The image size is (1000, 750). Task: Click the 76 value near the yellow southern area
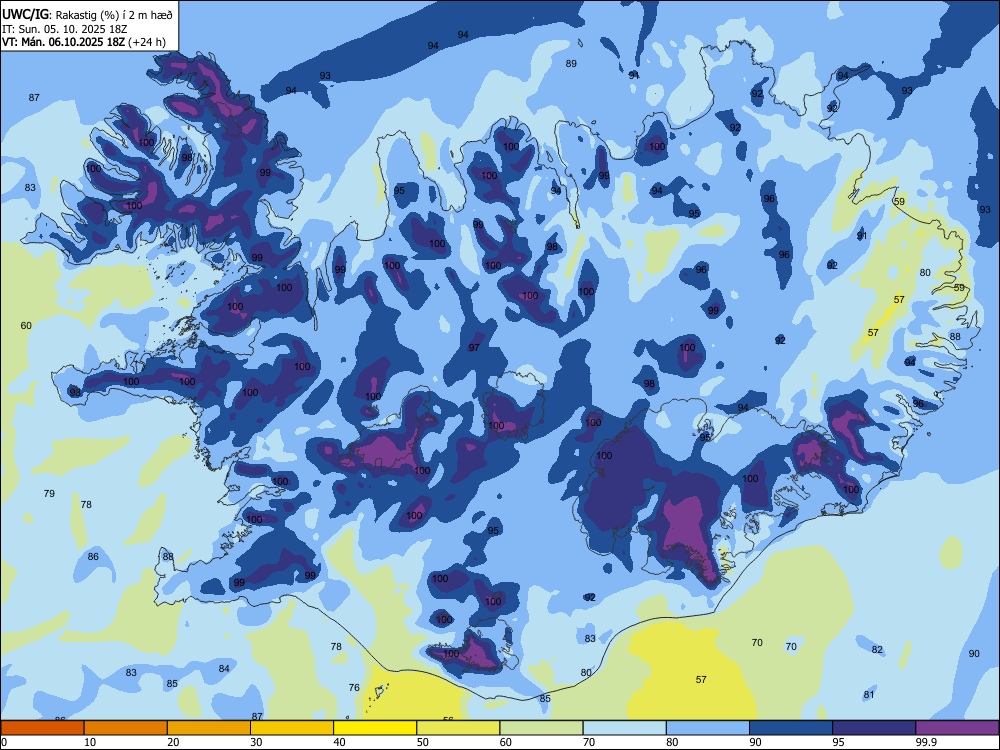355,688
